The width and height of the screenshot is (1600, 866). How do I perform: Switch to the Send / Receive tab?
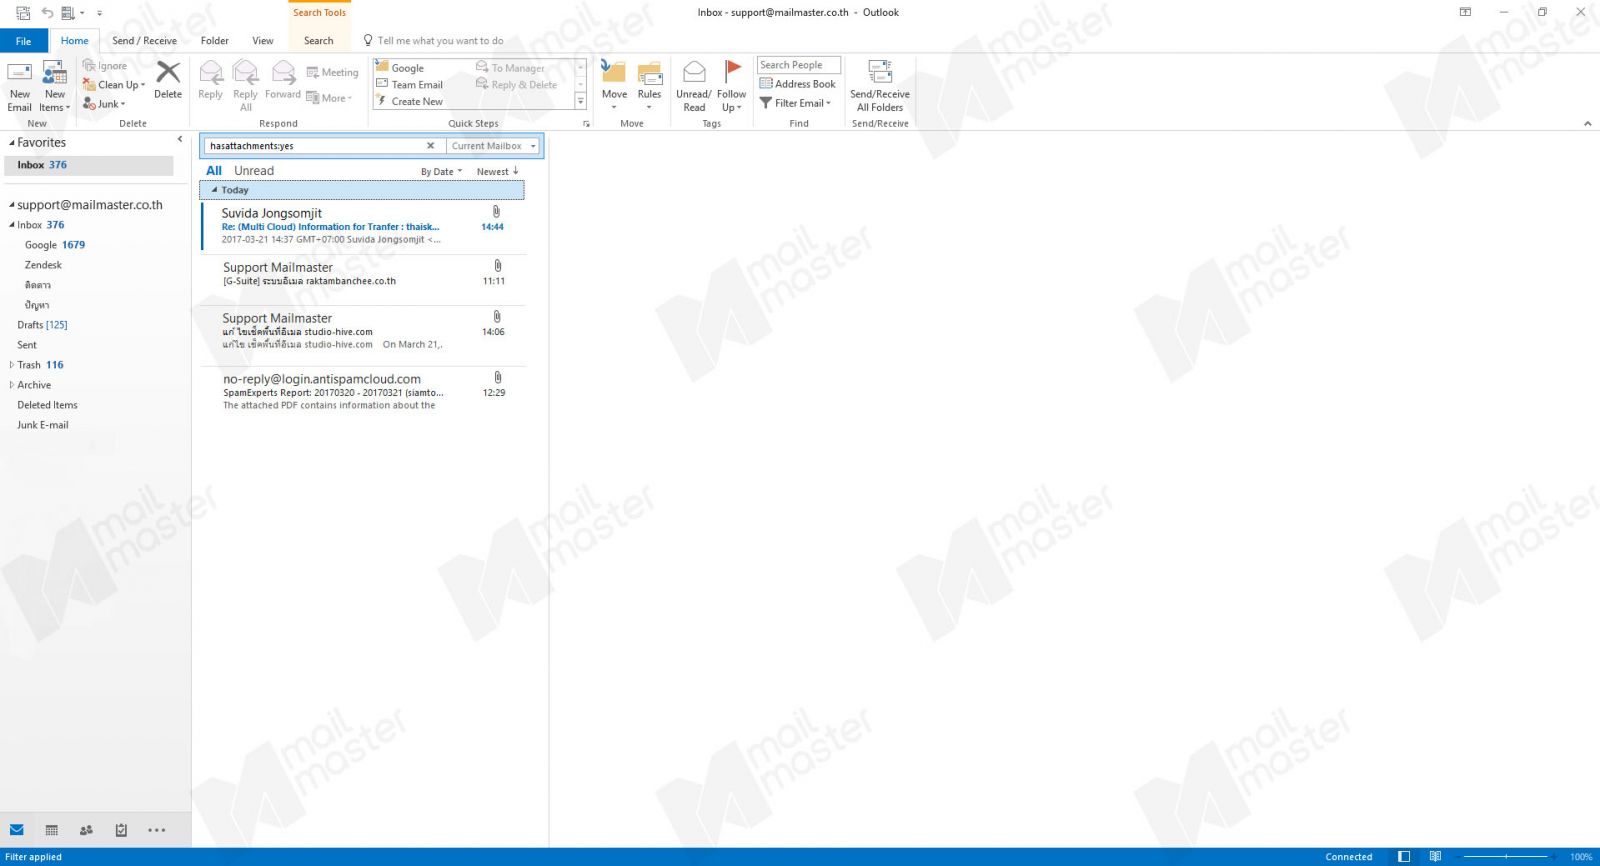click(144, 41)
